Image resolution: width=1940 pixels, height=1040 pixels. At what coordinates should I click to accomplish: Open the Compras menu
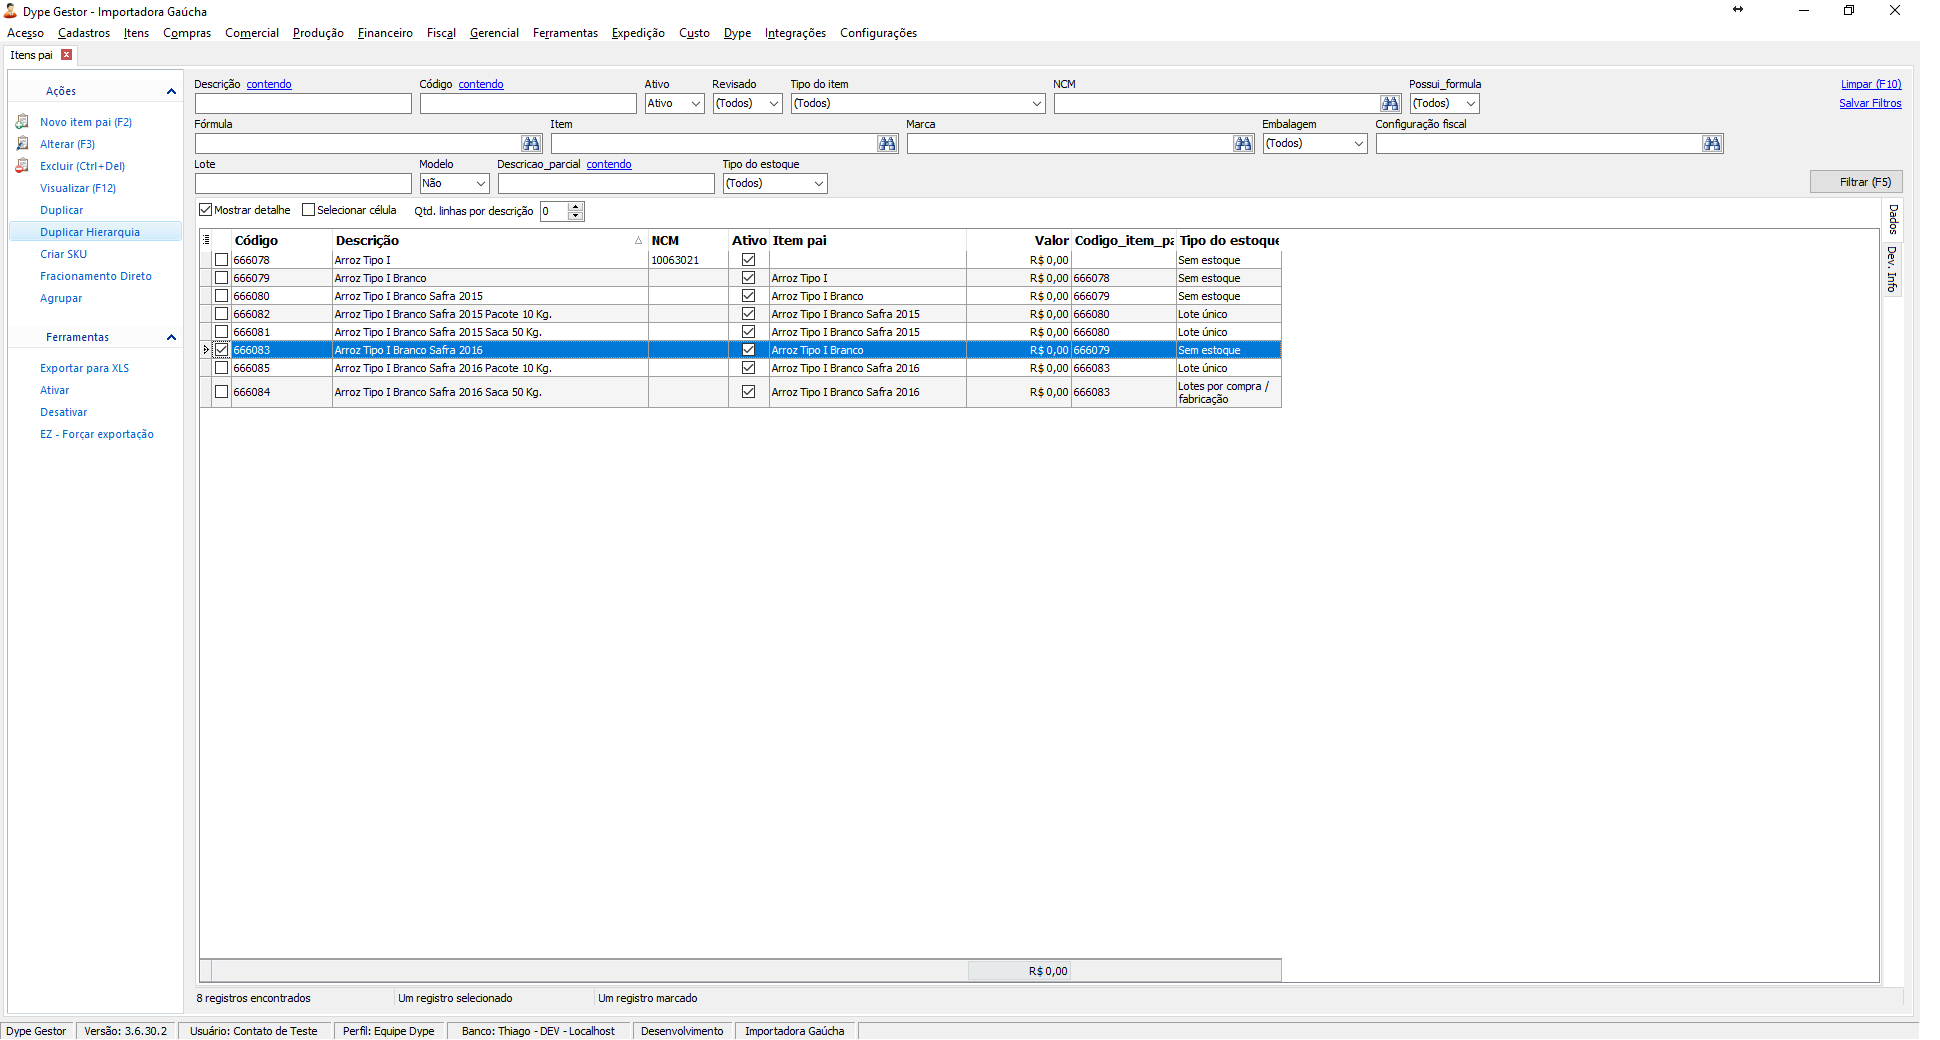[187, 33]
